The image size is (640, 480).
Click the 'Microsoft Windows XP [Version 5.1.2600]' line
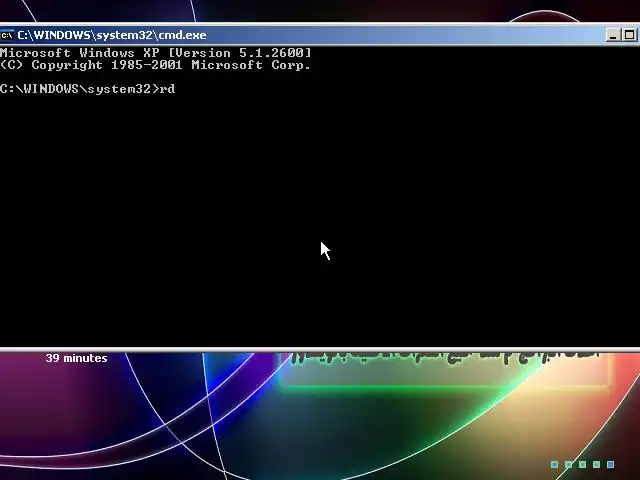tap(156, 53)
